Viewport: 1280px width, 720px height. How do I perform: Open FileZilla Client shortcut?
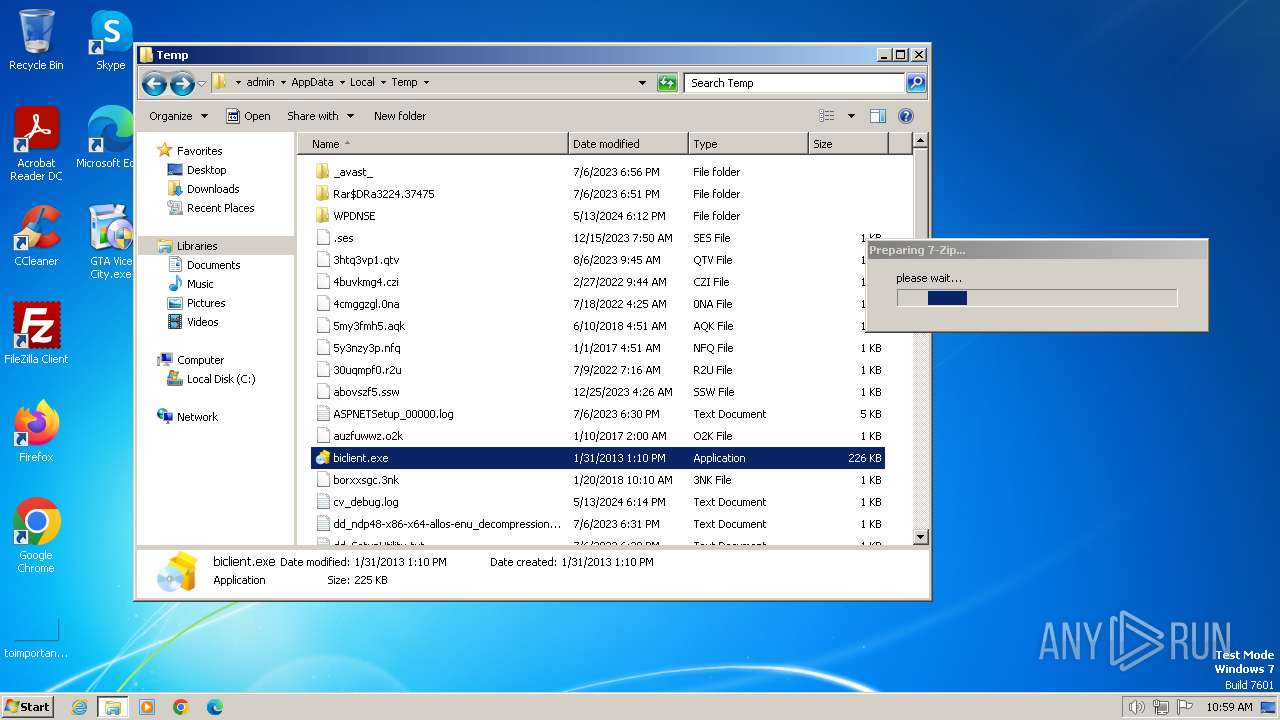(36, 334)
